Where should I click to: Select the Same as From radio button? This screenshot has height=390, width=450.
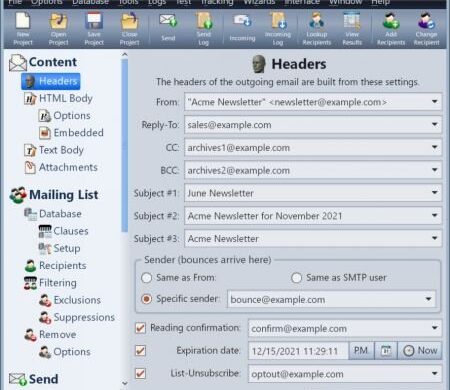coord(146,278)
